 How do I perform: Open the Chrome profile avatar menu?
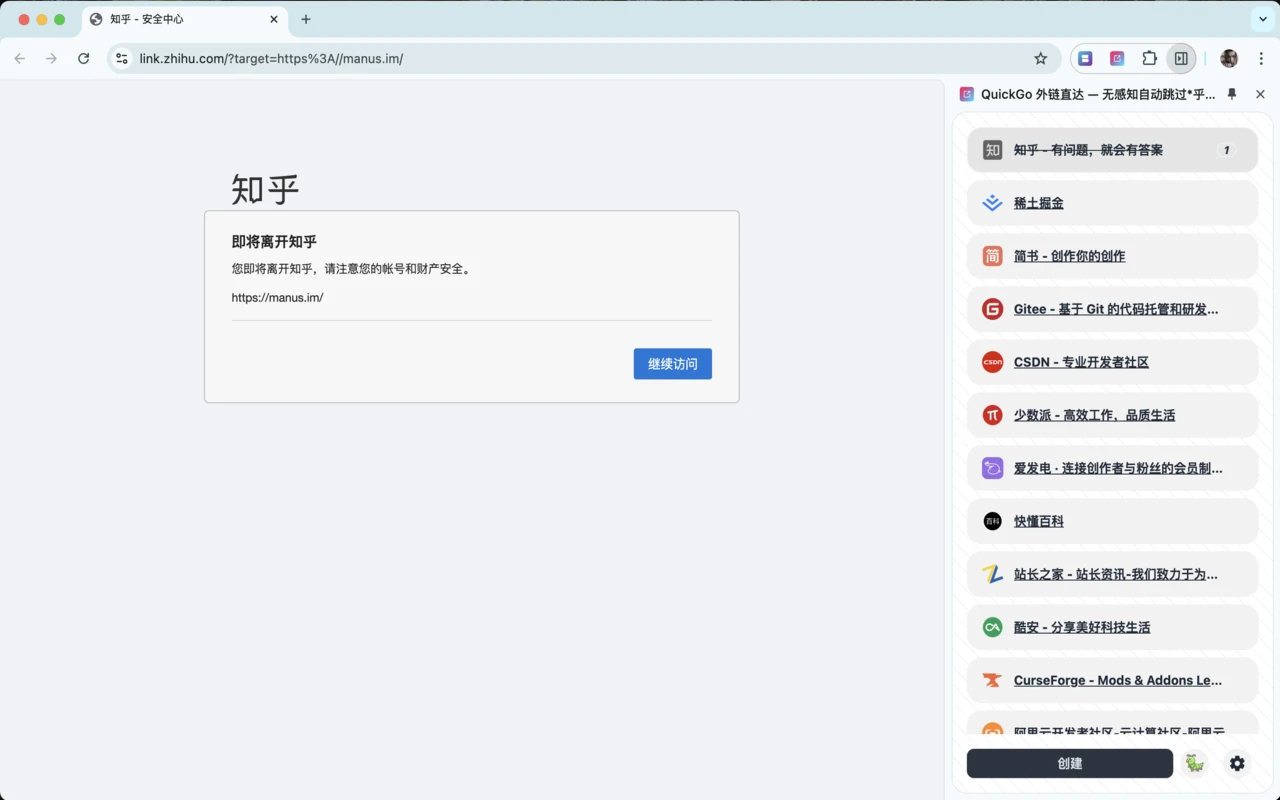1229,59
